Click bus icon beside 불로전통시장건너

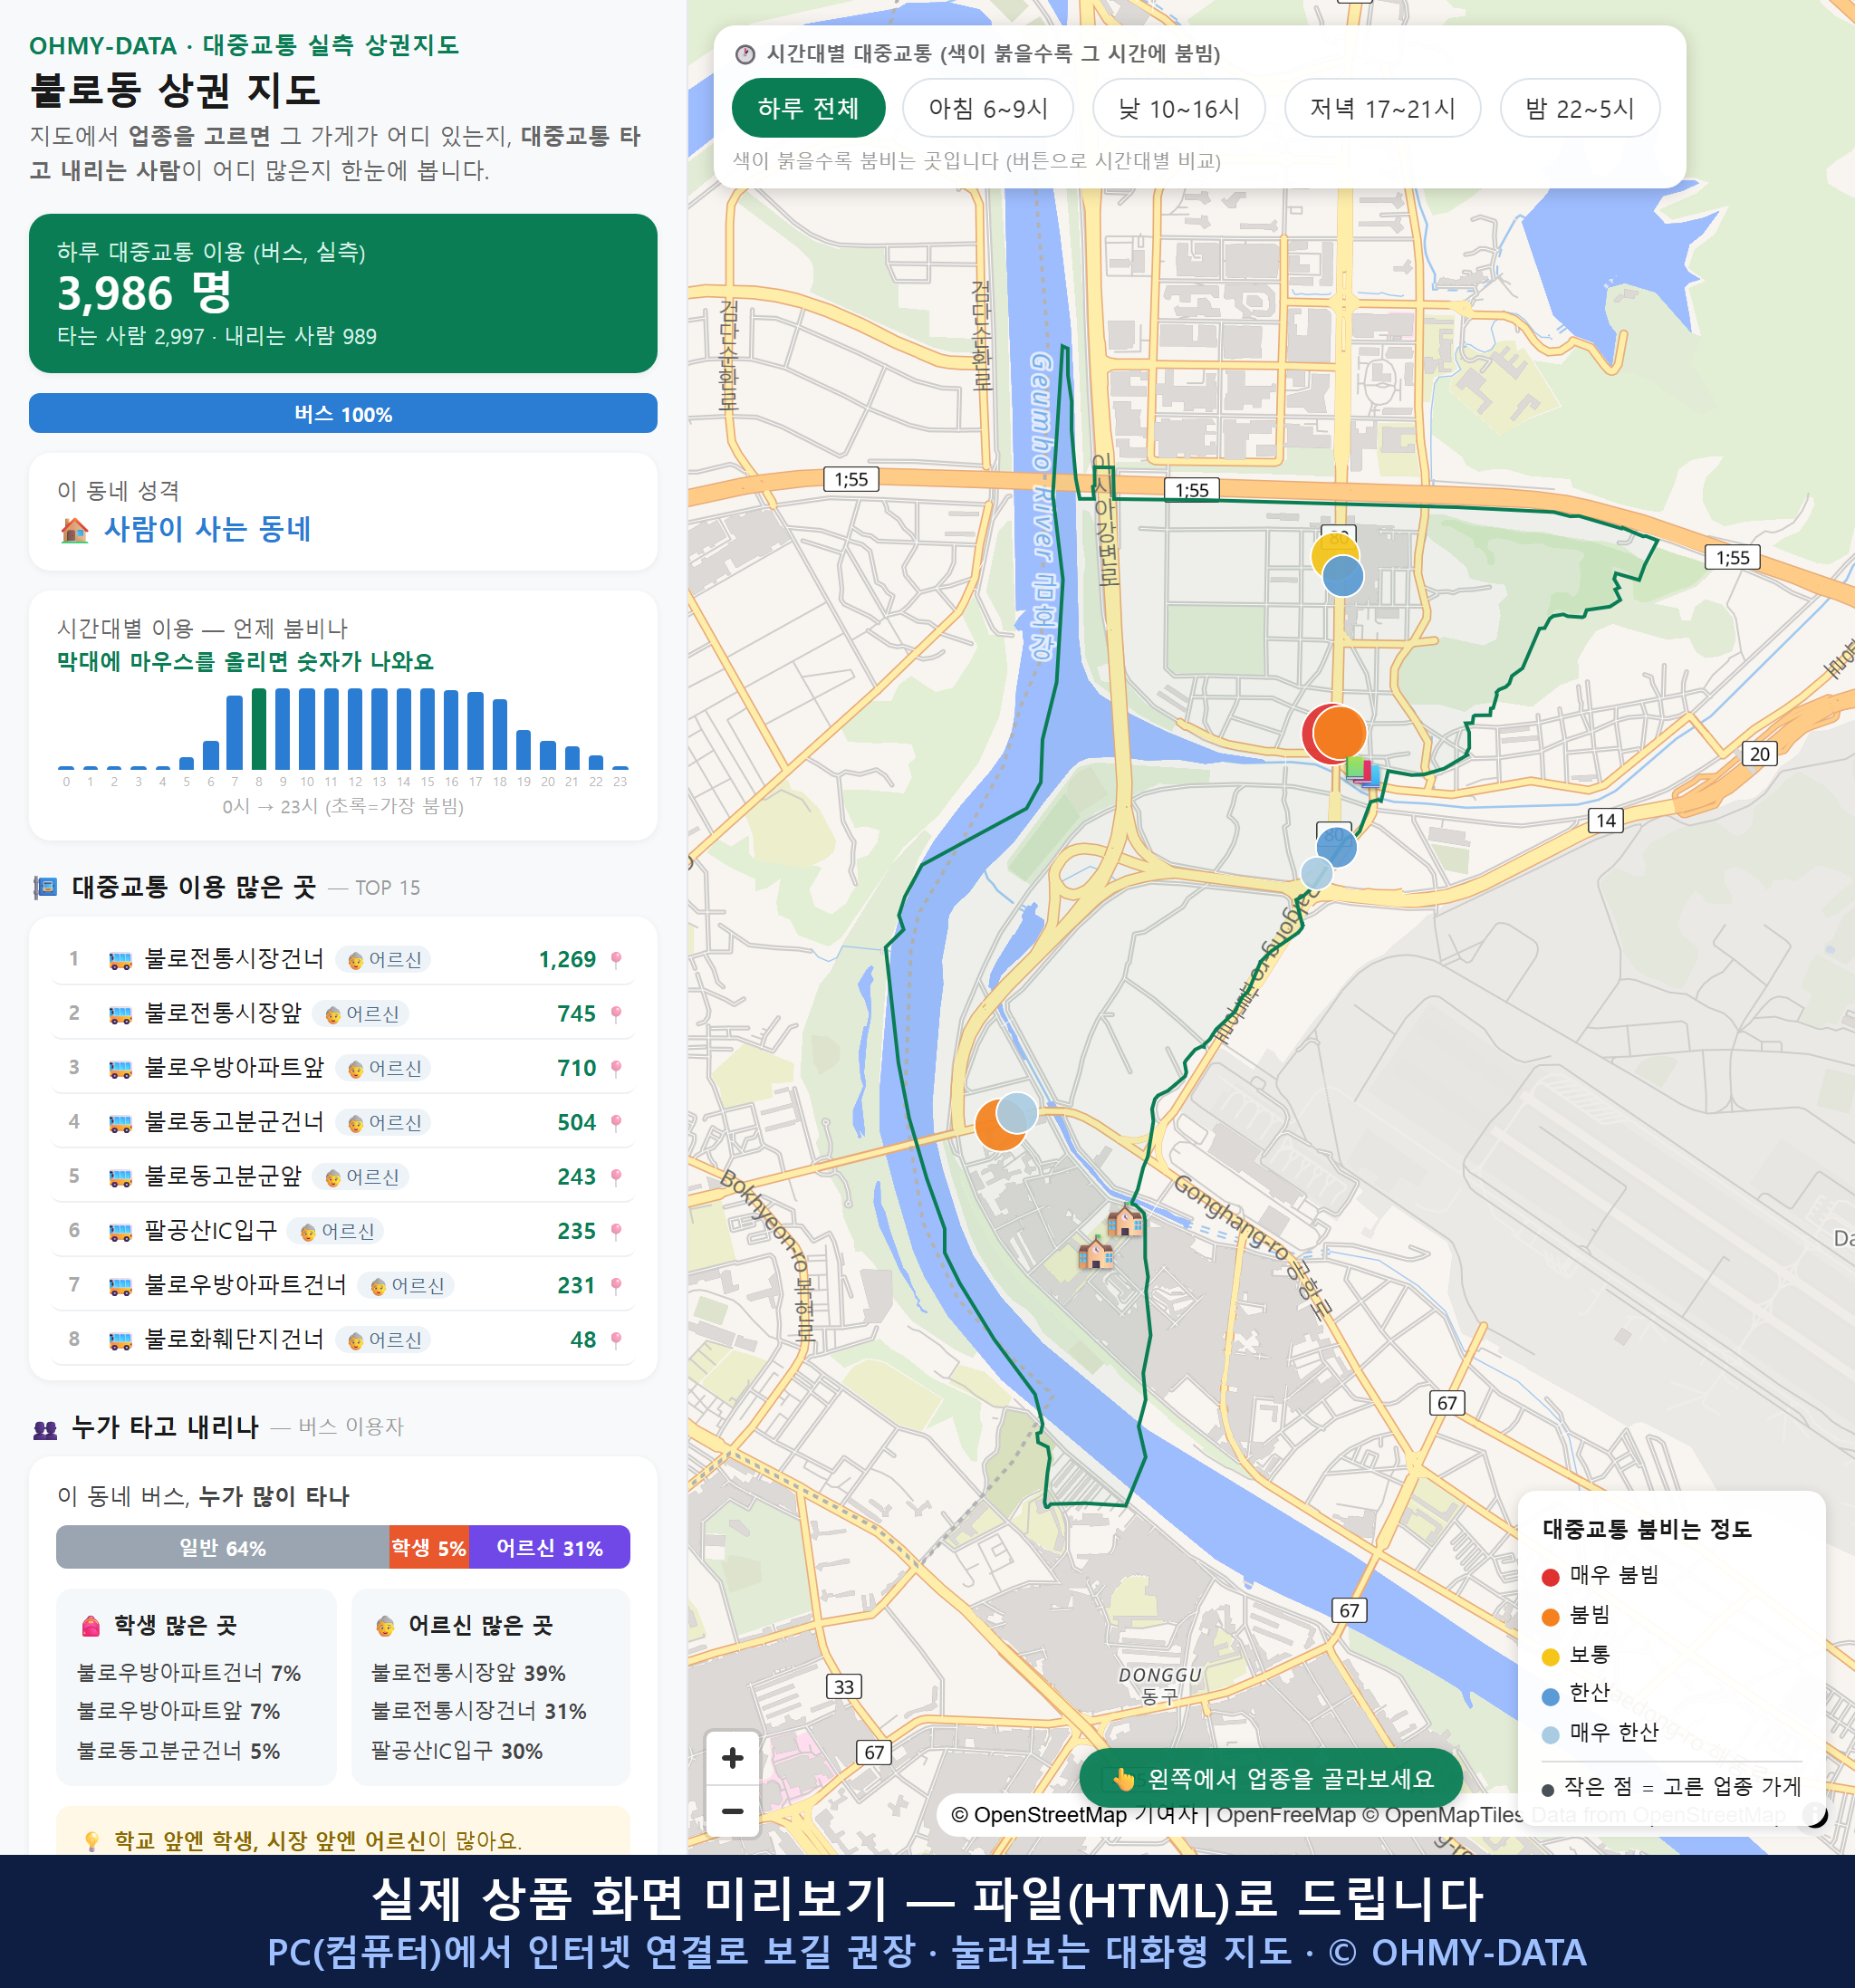point(120,960)
